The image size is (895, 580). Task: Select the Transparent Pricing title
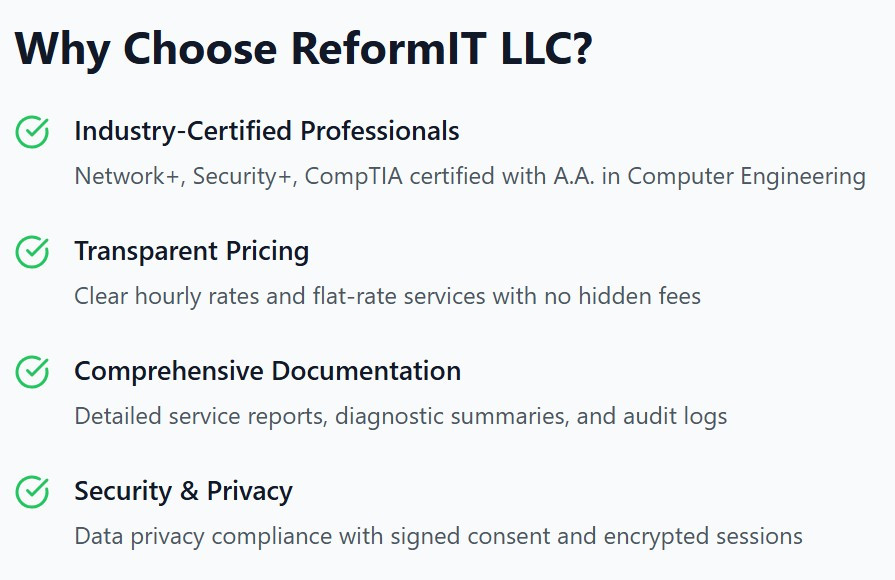click(192, 251)
